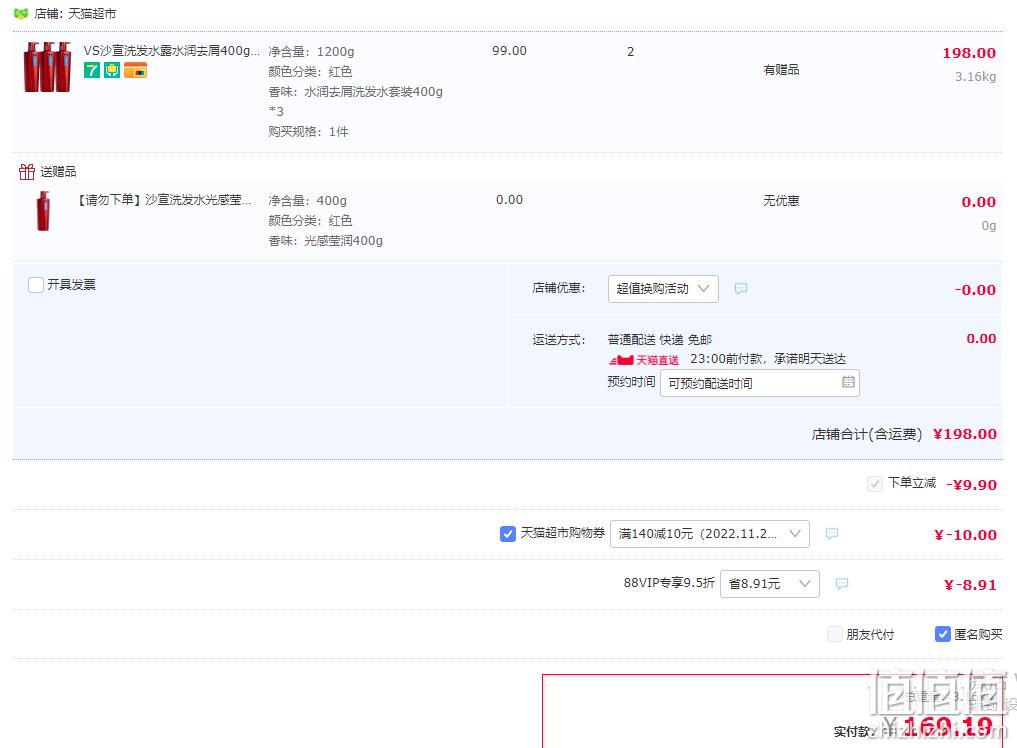Open the 超值换购活动 store discount dropdown
Image resolution: width=1017 pixels, height=748 pixels.
pos(663,289)
